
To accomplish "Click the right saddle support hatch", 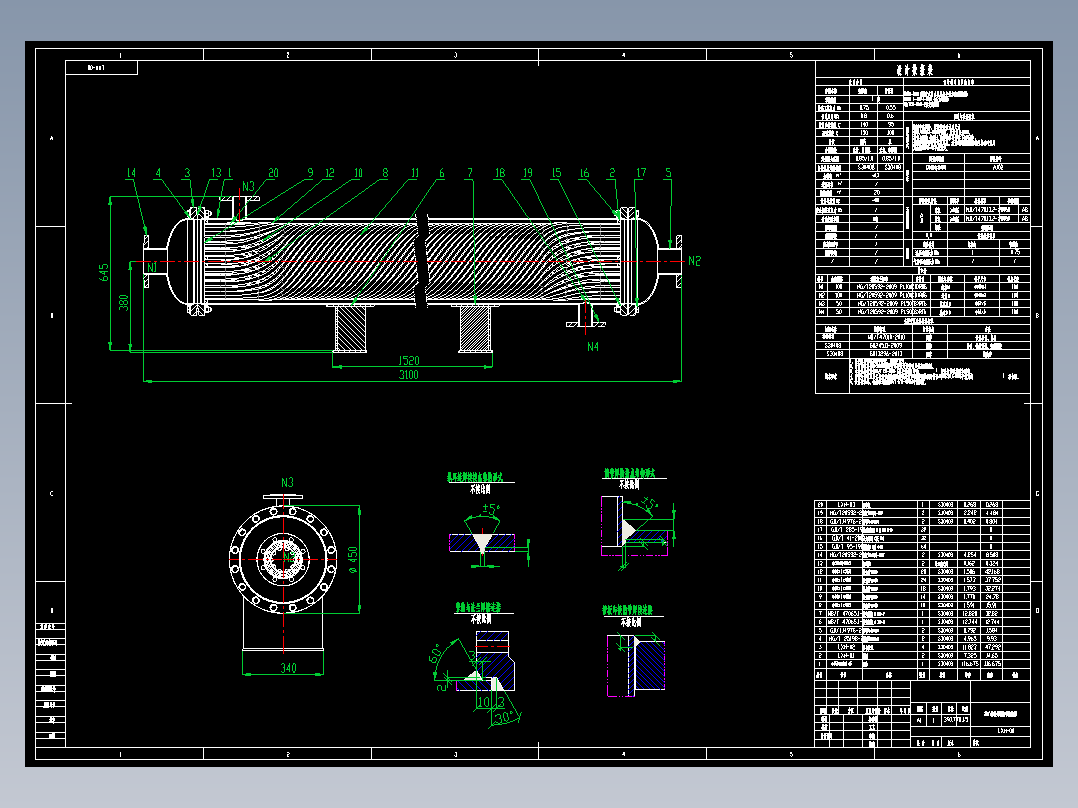I will pos(474,329).
